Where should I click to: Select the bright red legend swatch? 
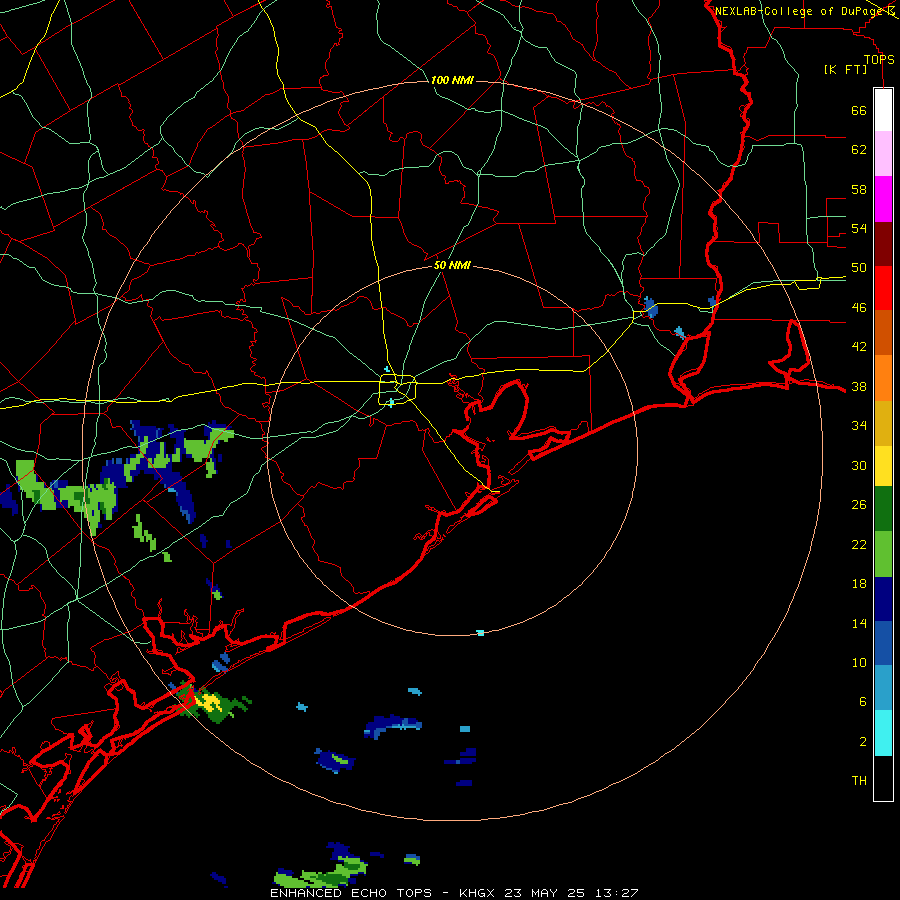coord(883,288)
